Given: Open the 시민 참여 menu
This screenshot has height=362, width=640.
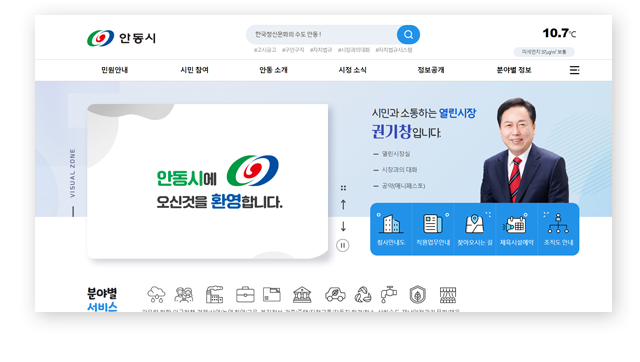Looking at the screenshot, I should [x=195, y=70].
